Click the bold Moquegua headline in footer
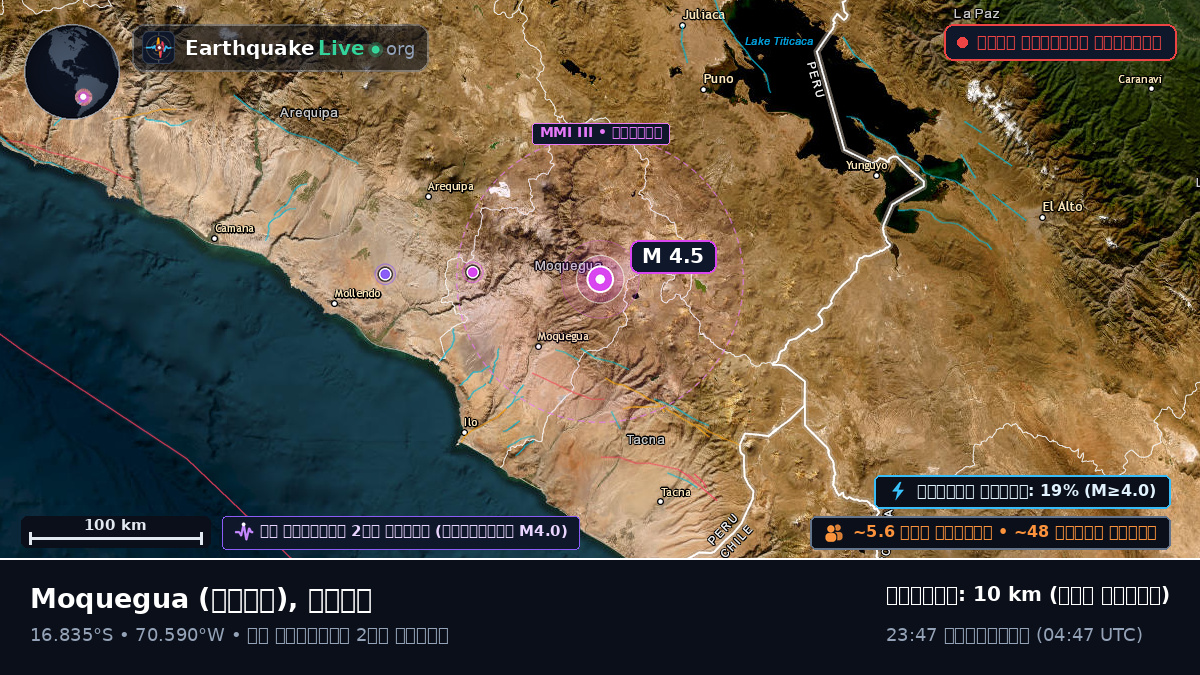 [201, 599]
